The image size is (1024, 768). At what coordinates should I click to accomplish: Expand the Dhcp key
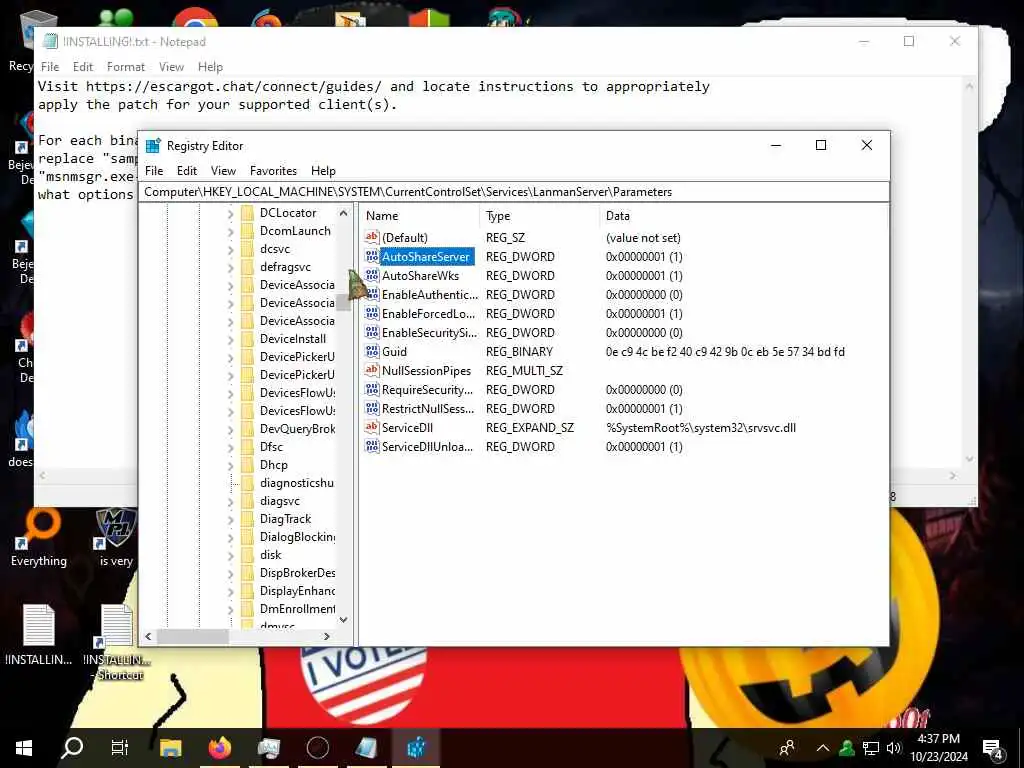coord(231,466)
